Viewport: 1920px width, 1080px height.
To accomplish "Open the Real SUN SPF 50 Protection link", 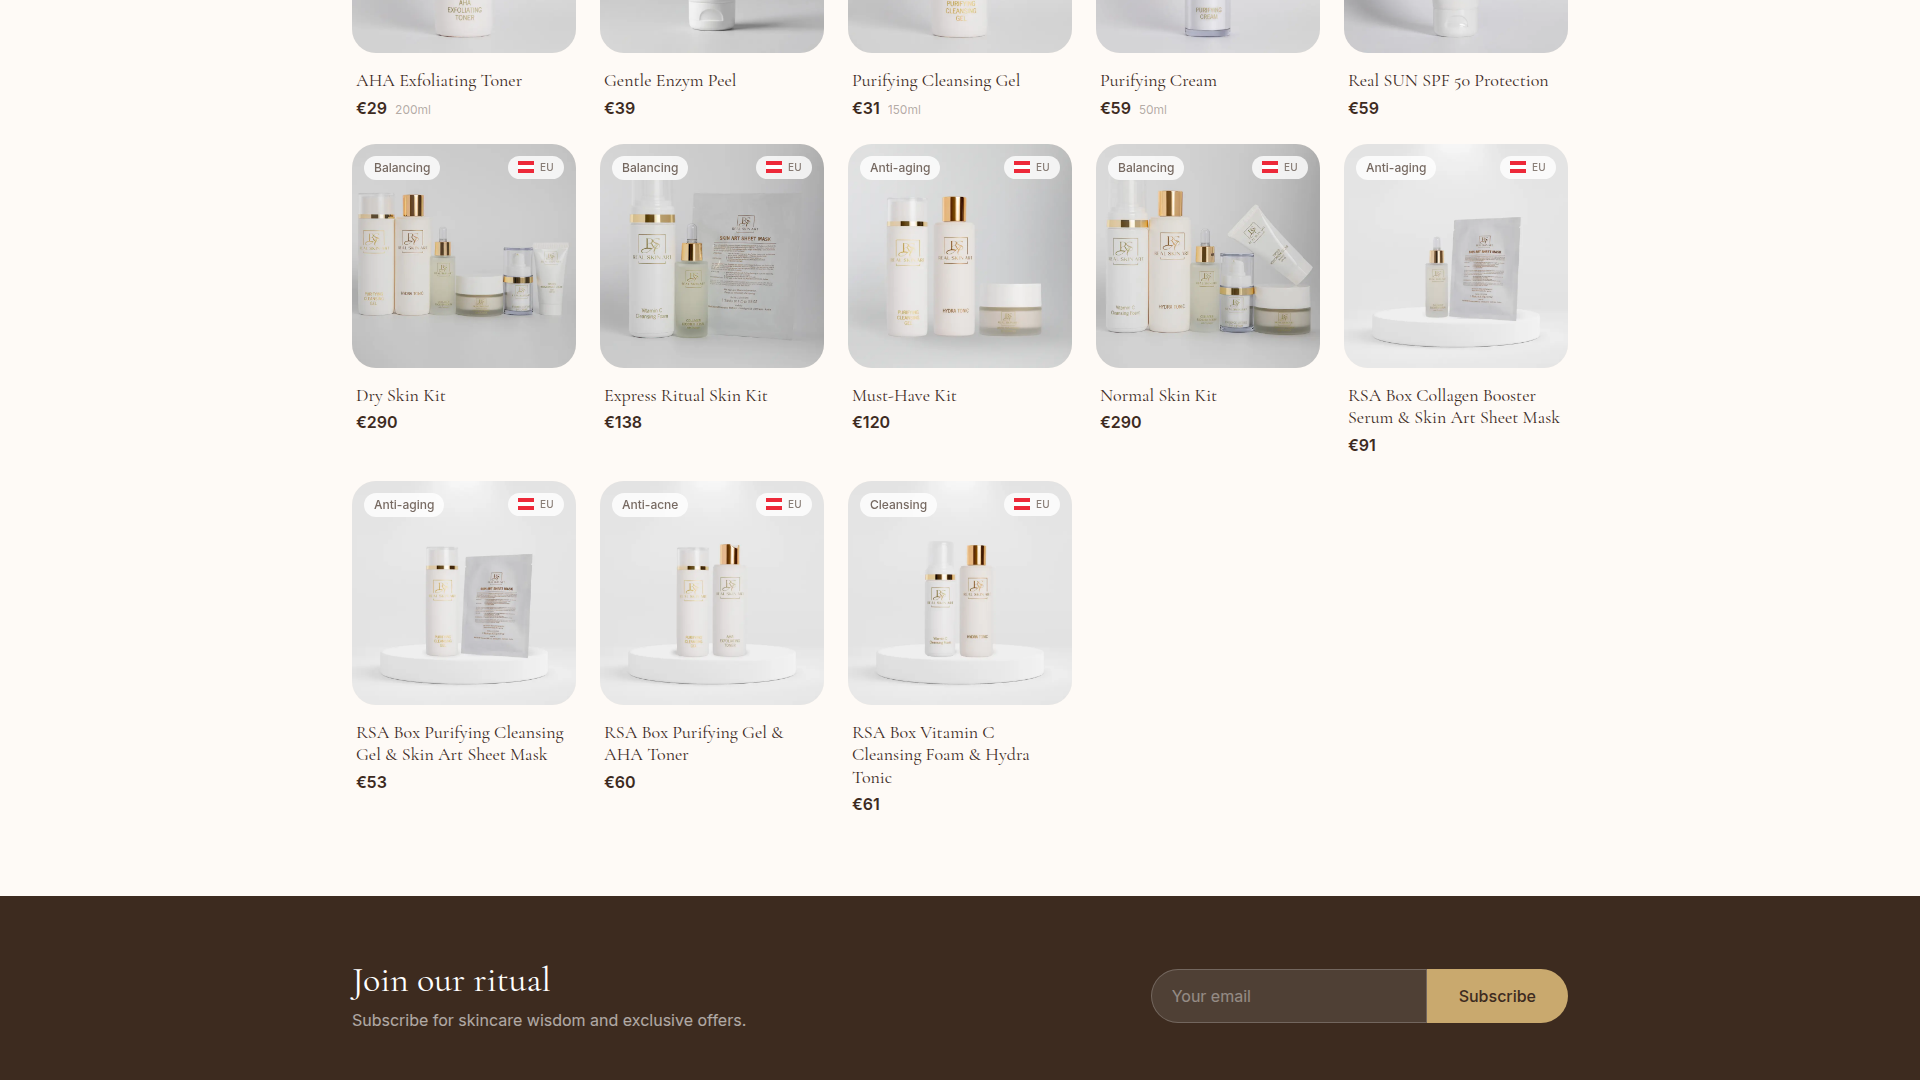I will click(1447, 81).
